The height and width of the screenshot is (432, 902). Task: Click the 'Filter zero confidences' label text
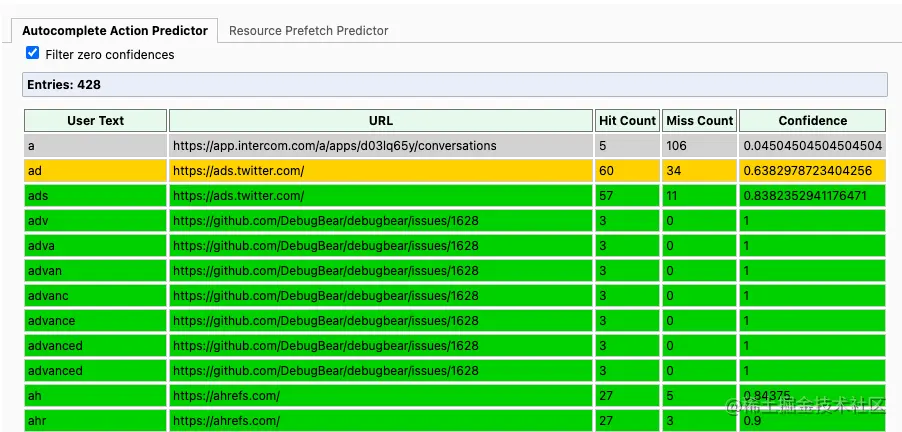pyautogui.click(x=109, y=55)
